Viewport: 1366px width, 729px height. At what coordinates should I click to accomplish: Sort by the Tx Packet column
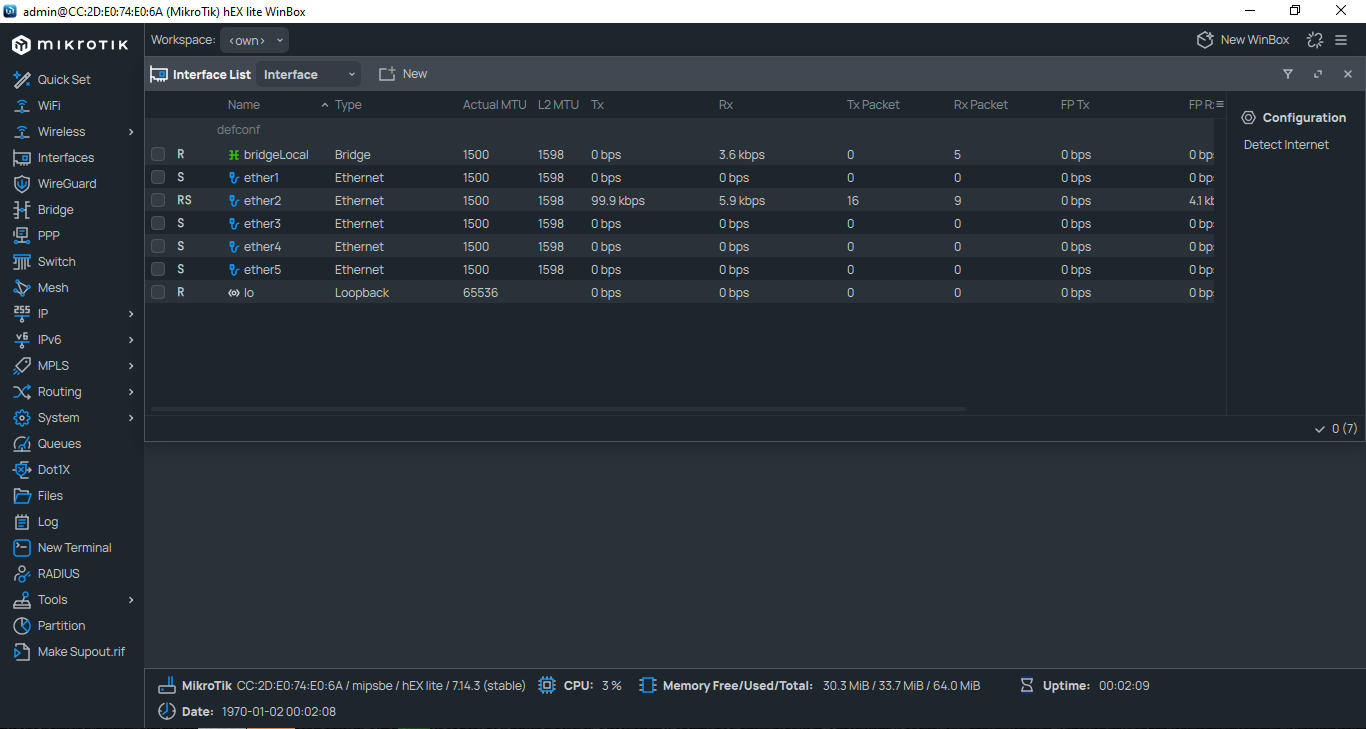[873, 104]
